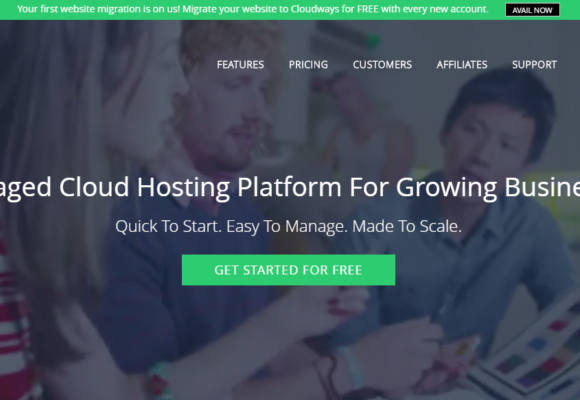Click the 'Quick To Start' tagline text

point(288,226)
